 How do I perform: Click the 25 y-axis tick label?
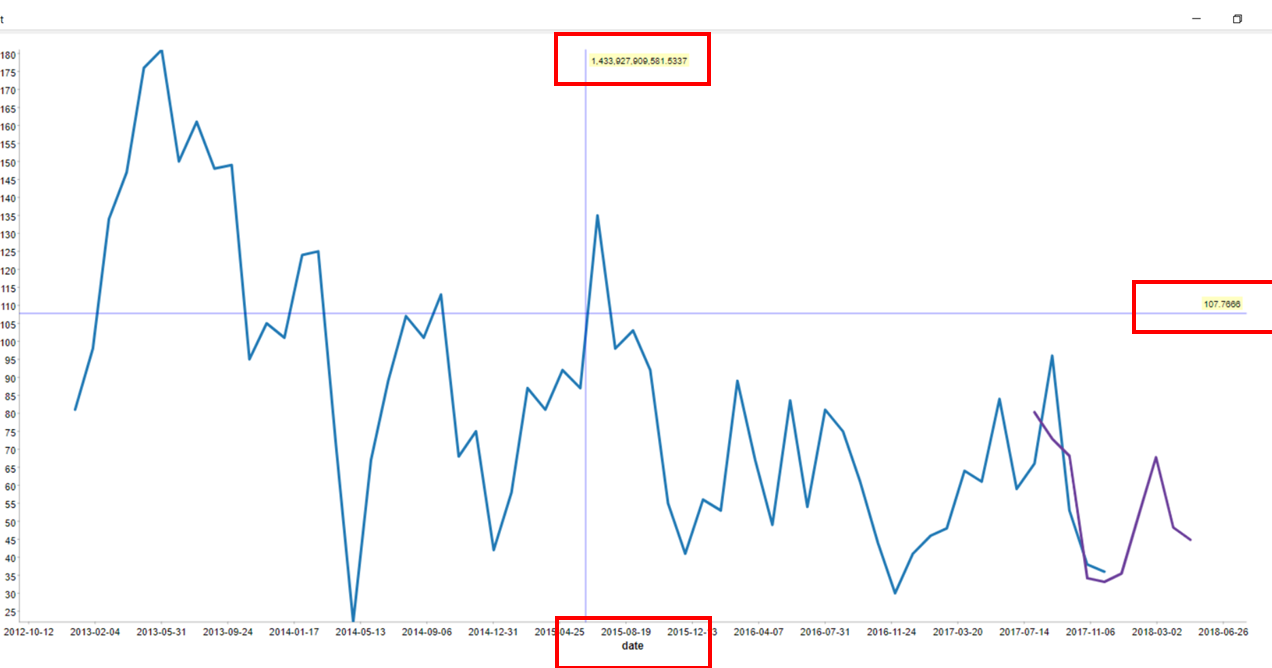pos(11,611)
